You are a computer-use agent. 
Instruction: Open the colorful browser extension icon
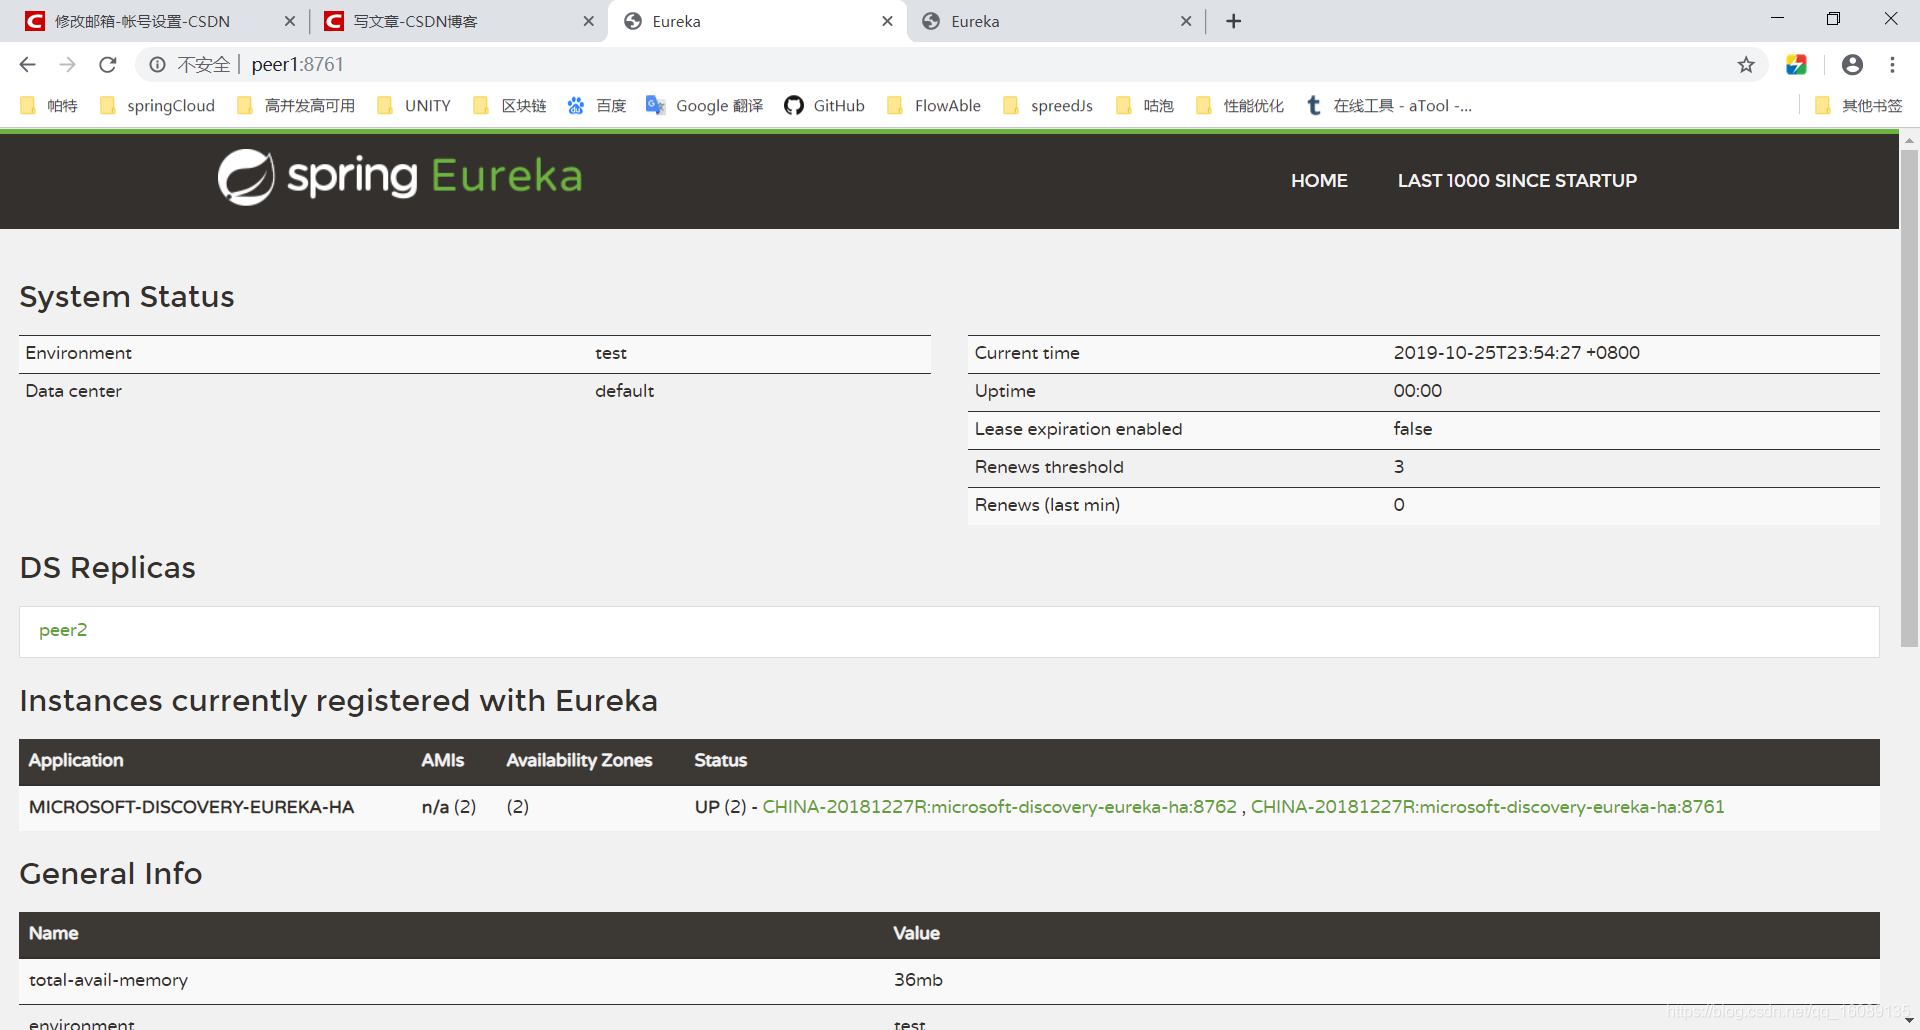point(1796,65)
